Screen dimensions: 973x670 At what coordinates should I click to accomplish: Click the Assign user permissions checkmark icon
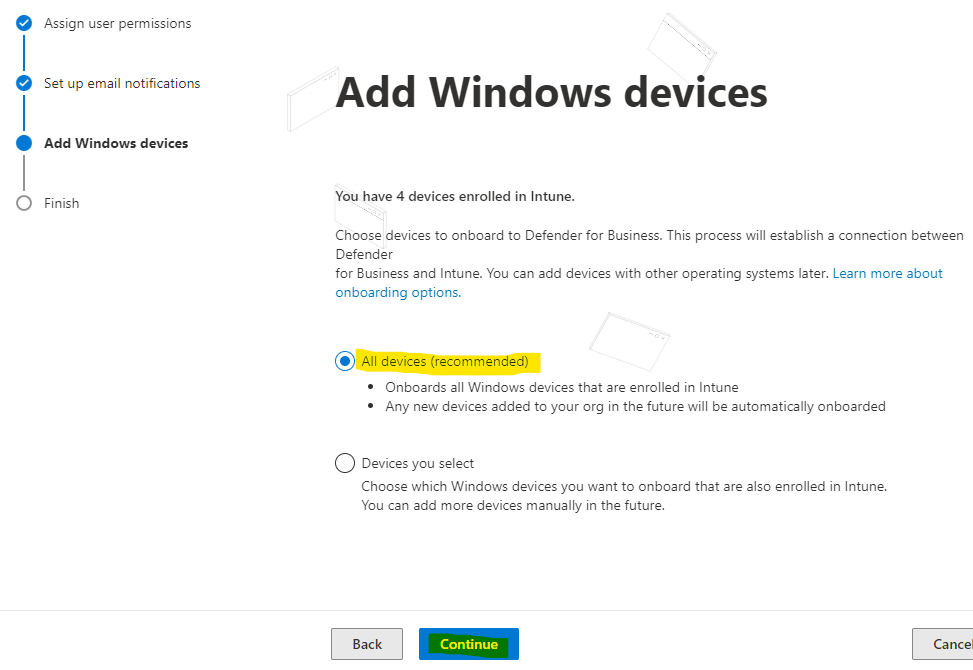24,24
